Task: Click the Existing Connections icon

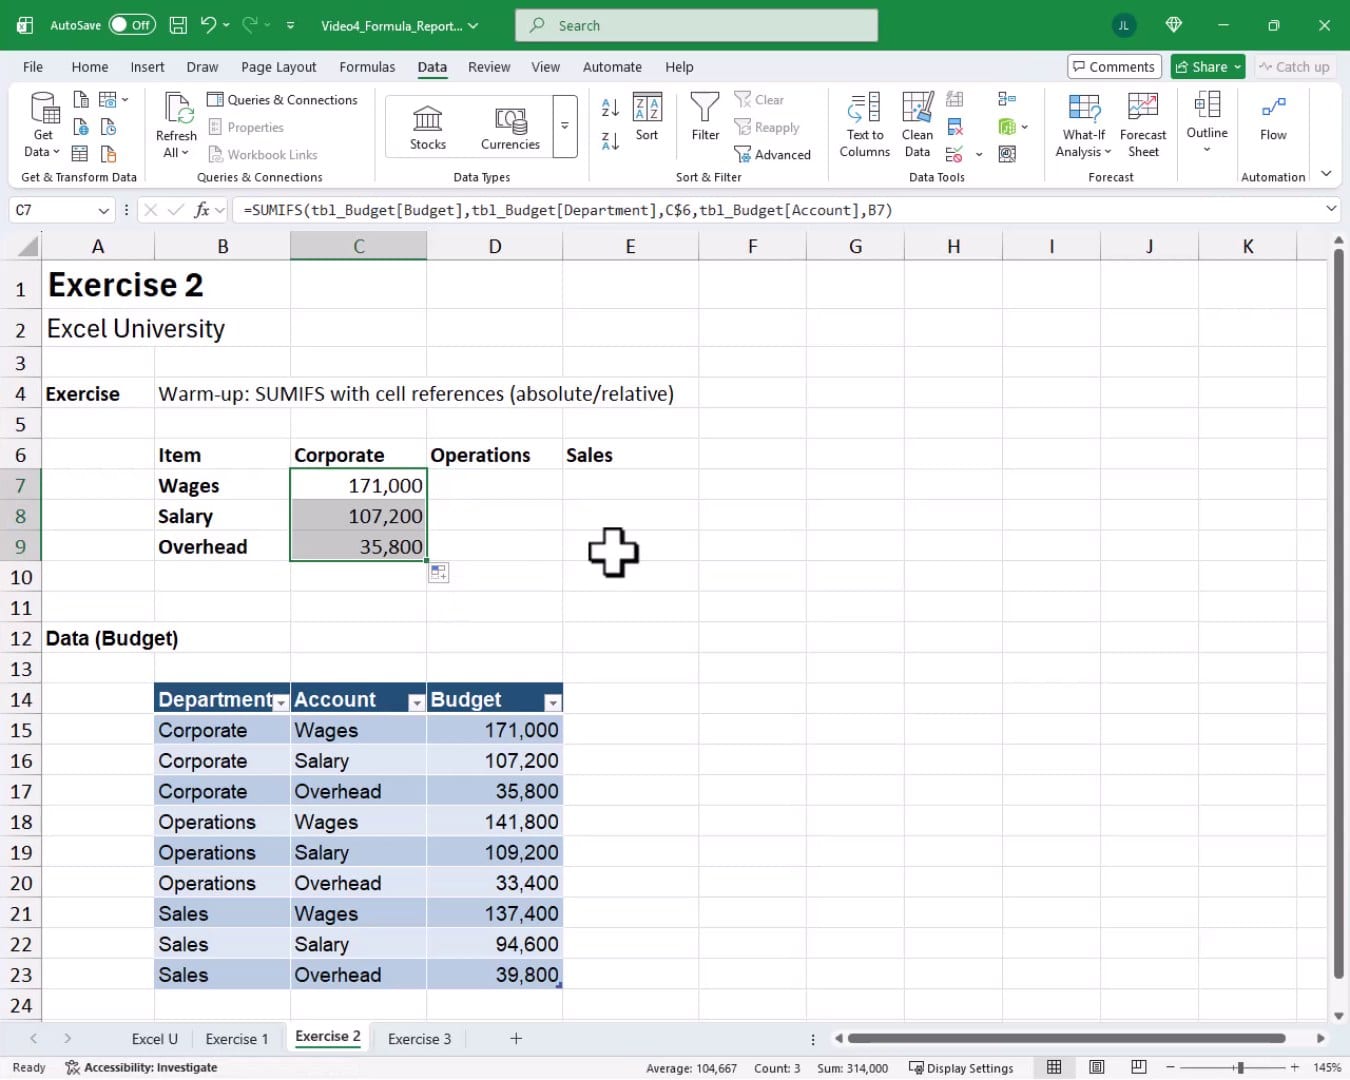Action: 108,154
